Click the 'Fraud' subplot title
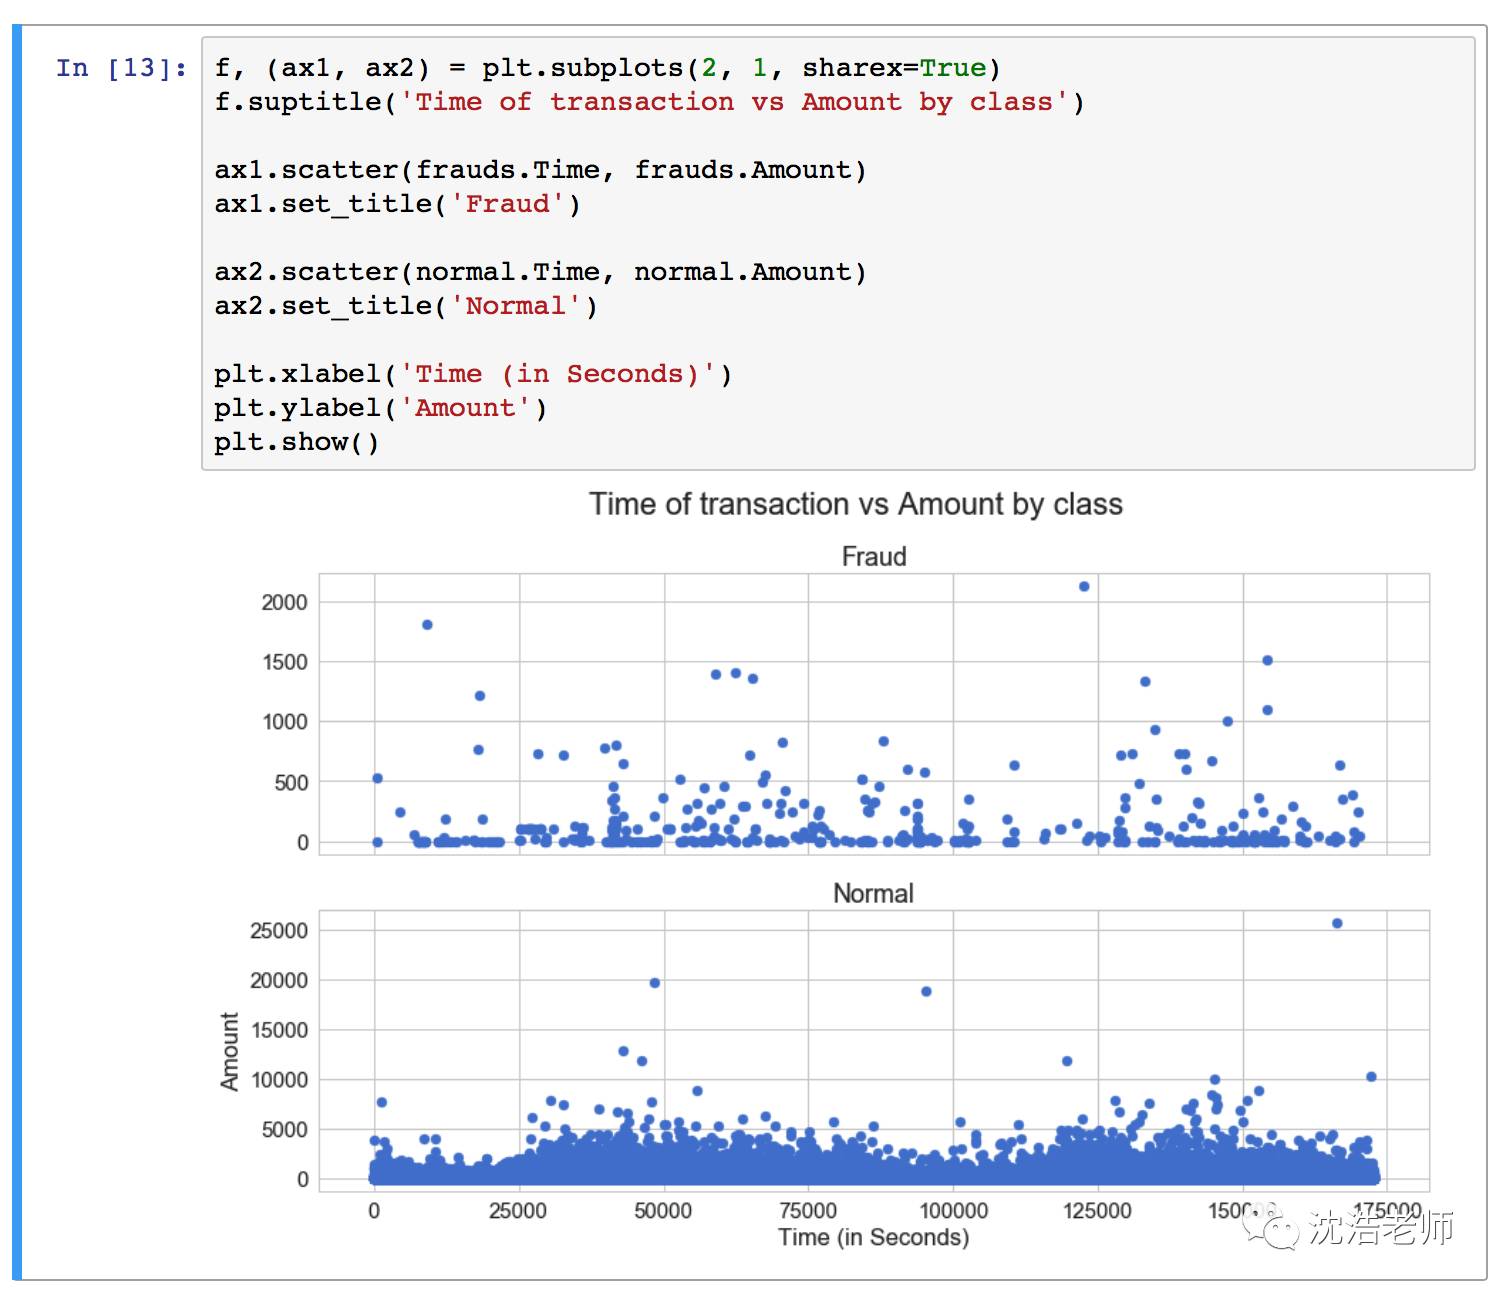 [873, 556]
